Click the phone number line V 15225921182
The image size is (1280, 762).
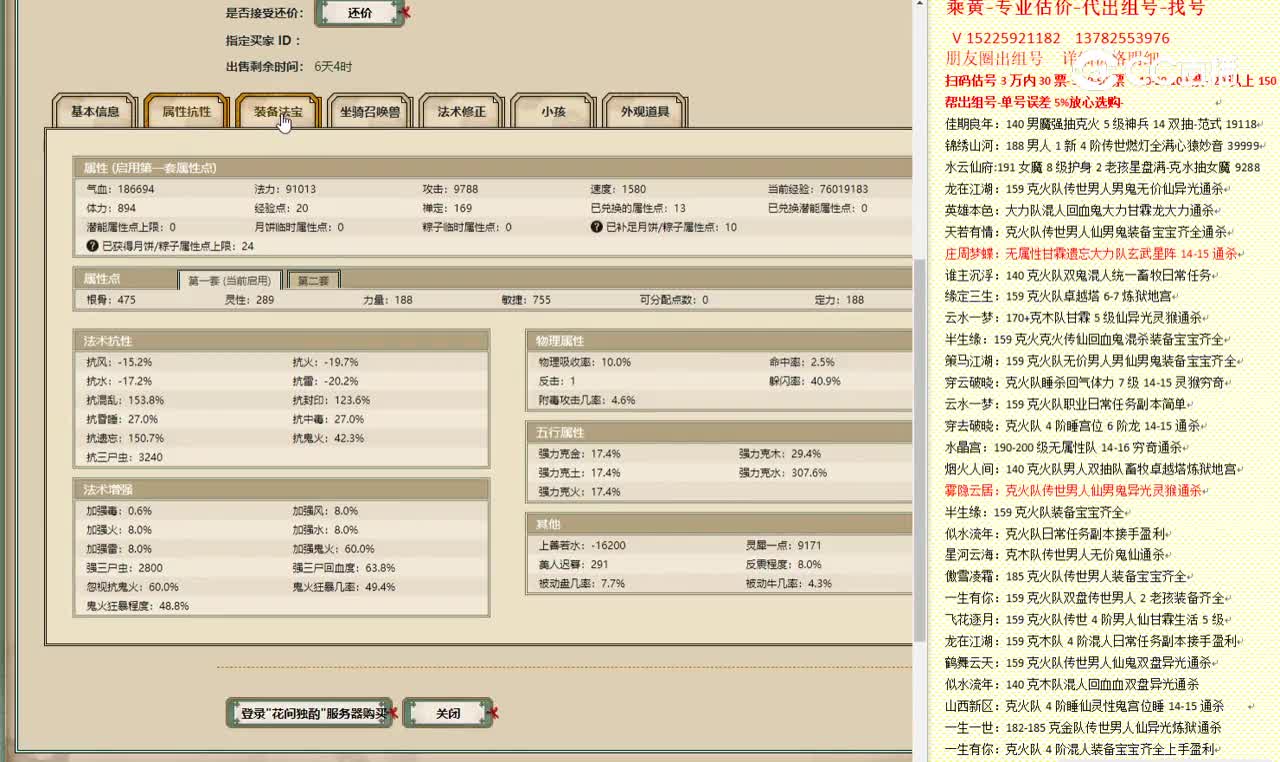click(x=1060, y=39)
